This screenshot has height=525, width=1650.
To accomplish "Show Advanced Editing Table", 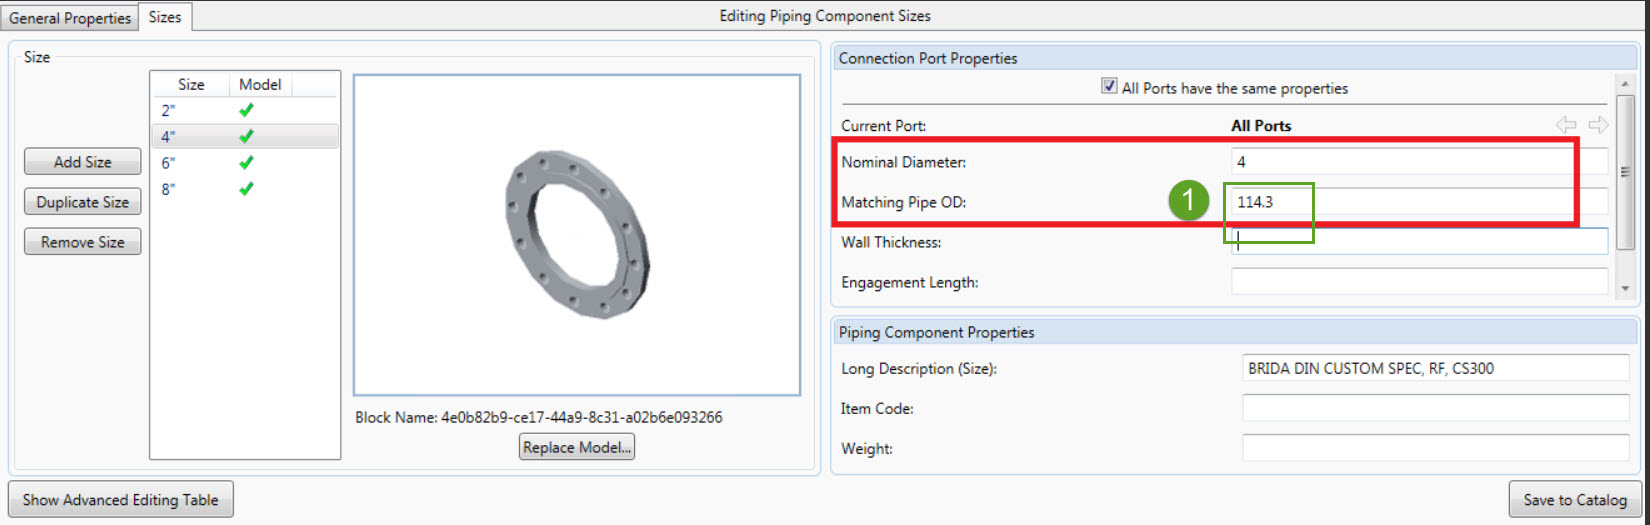I will pyautogui.click(x=121, y=500).
